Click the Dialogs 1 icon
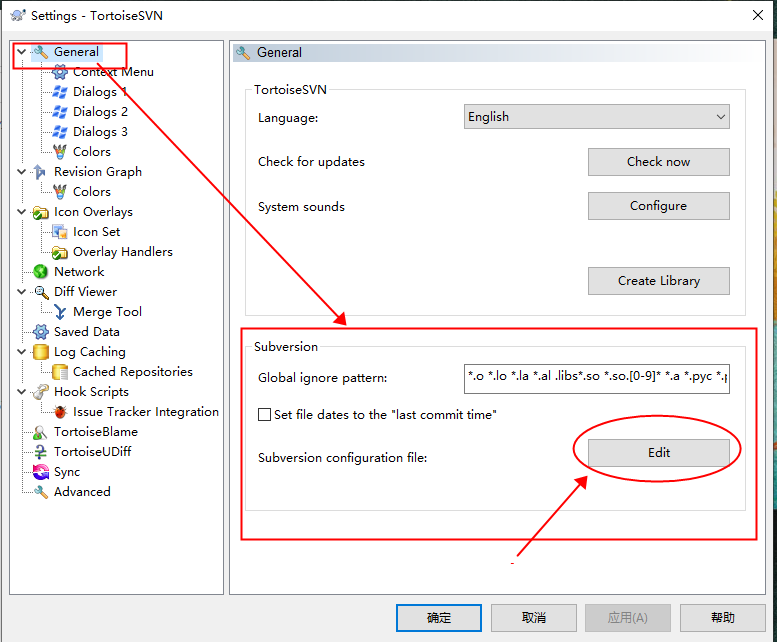 pos(59,92)
